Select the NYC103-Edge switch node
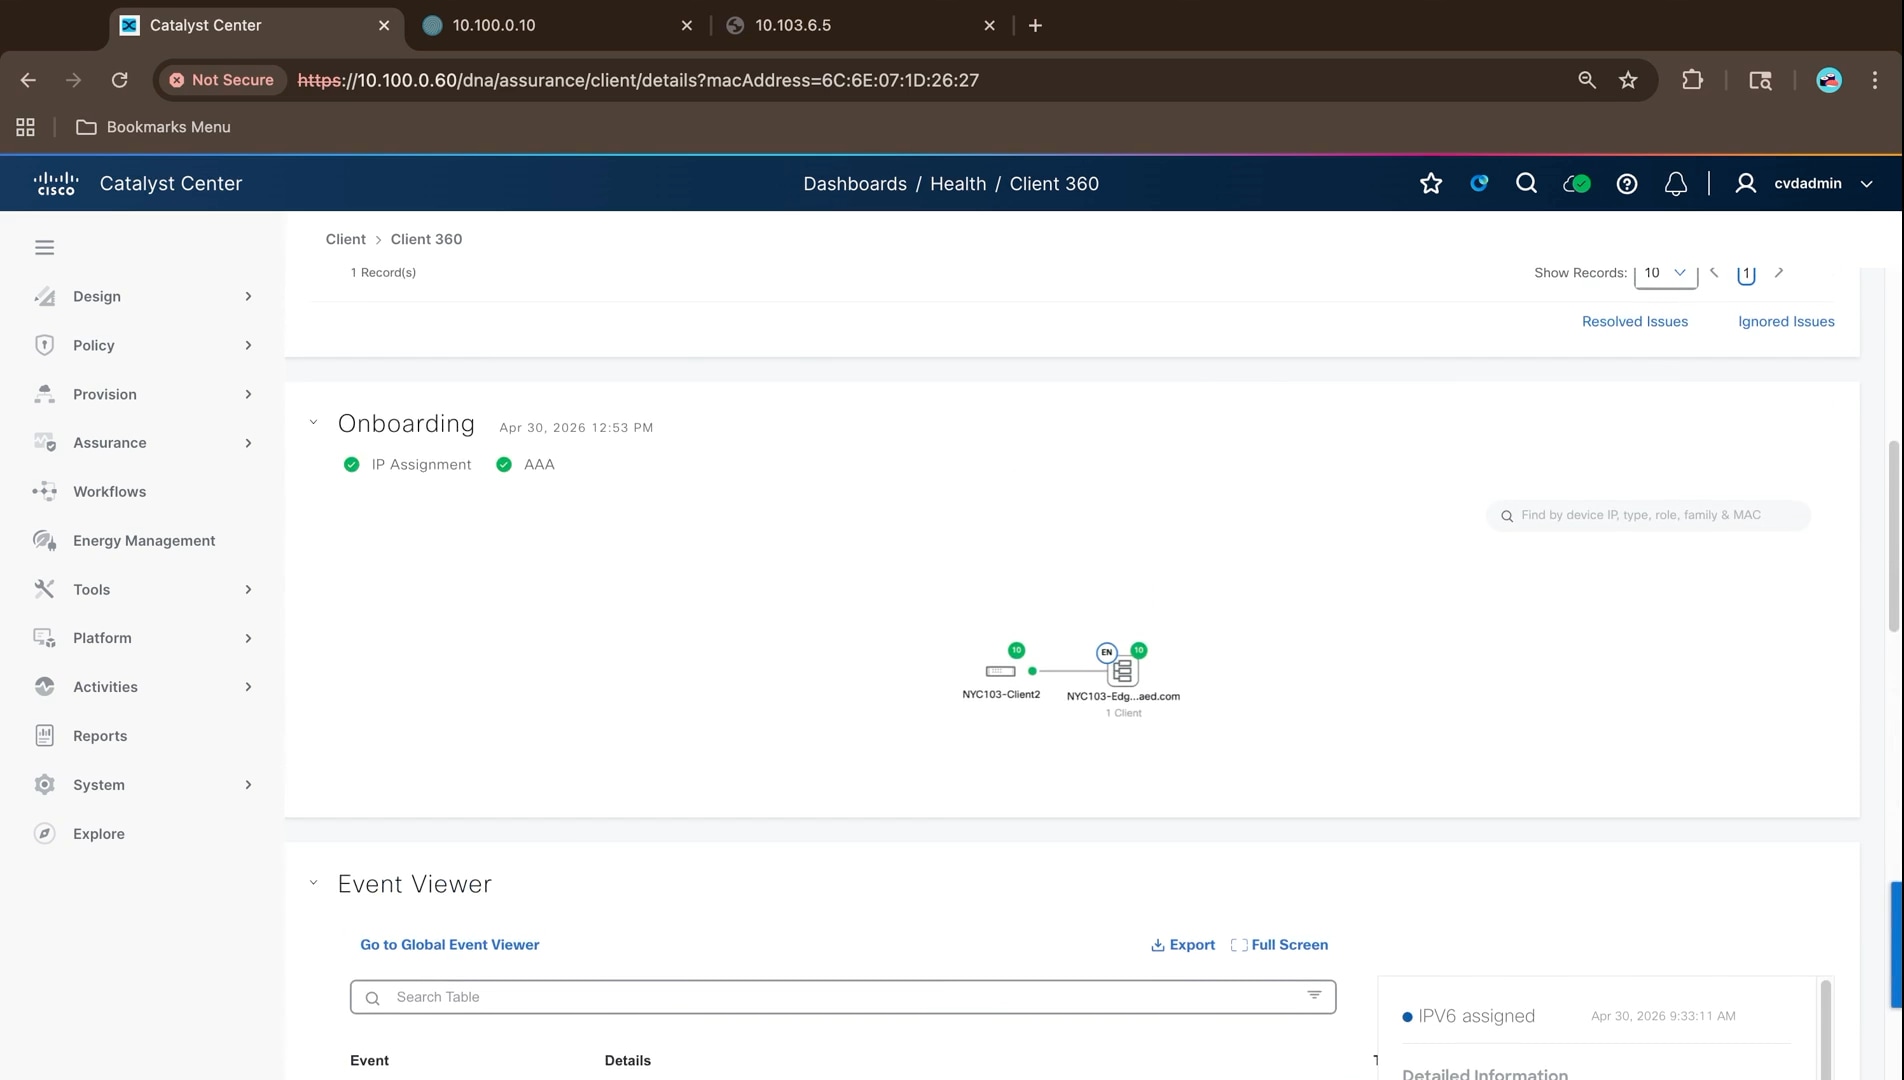 [x=1122, y=671]
